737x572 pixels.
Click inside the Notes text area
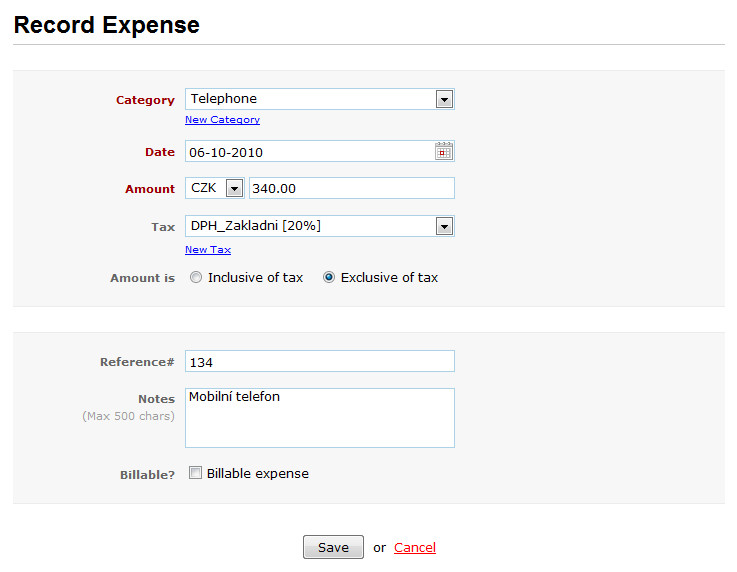(x=320, y=418)
